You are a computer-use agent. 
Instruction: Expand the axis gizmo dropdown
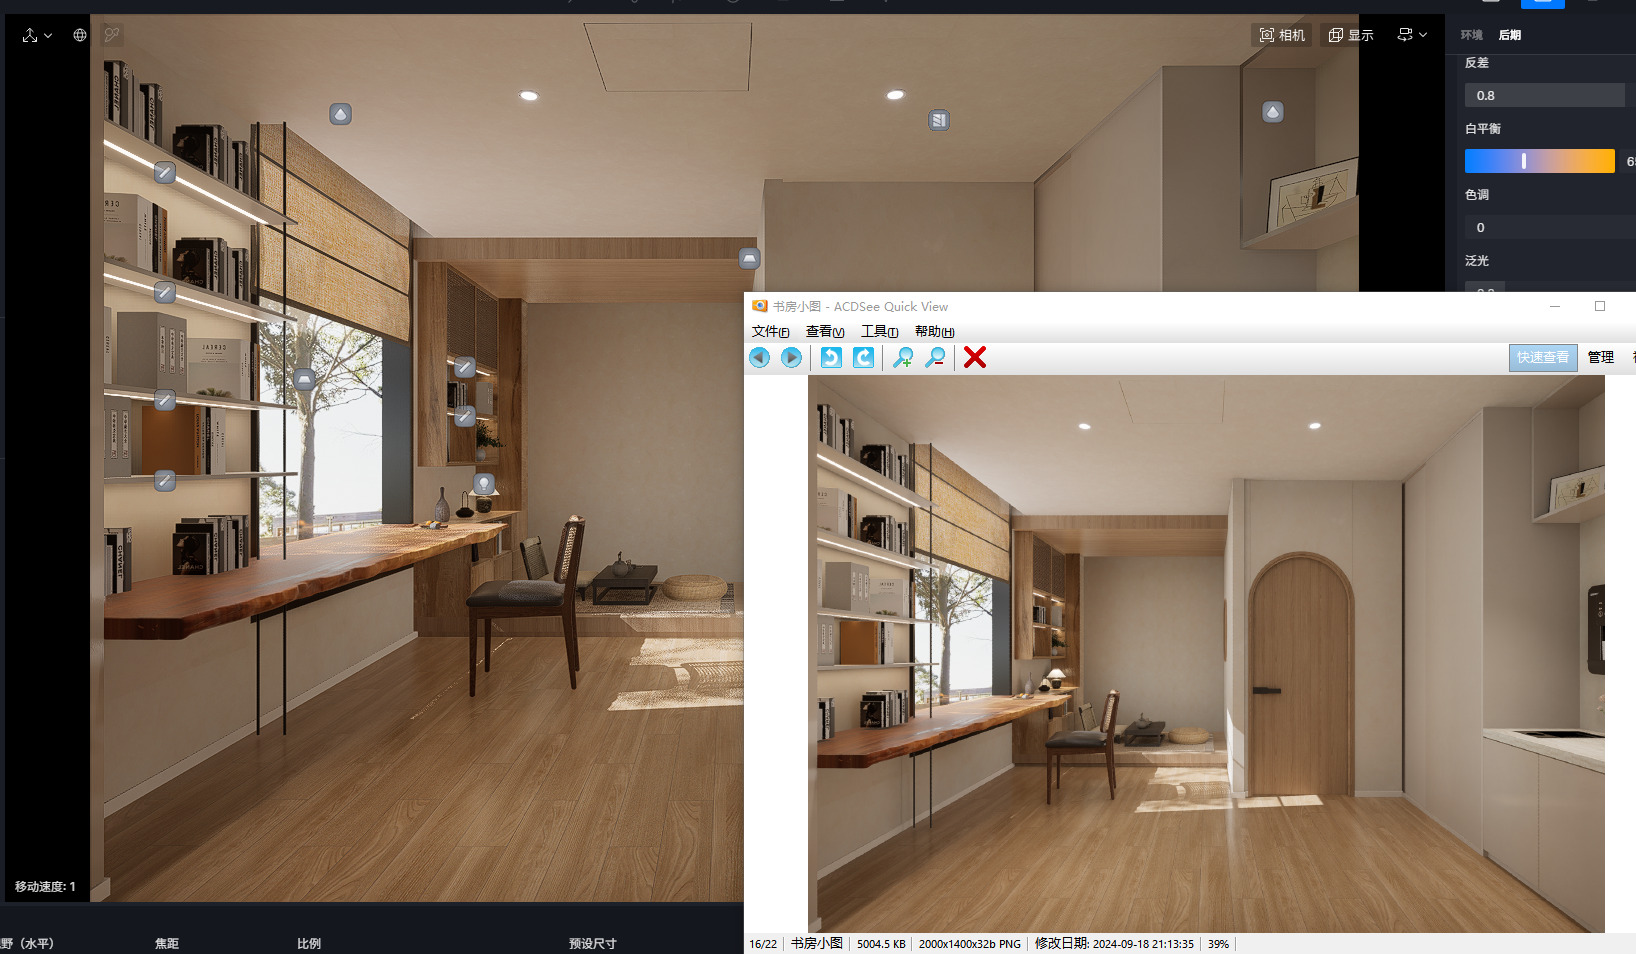[37, 35]
